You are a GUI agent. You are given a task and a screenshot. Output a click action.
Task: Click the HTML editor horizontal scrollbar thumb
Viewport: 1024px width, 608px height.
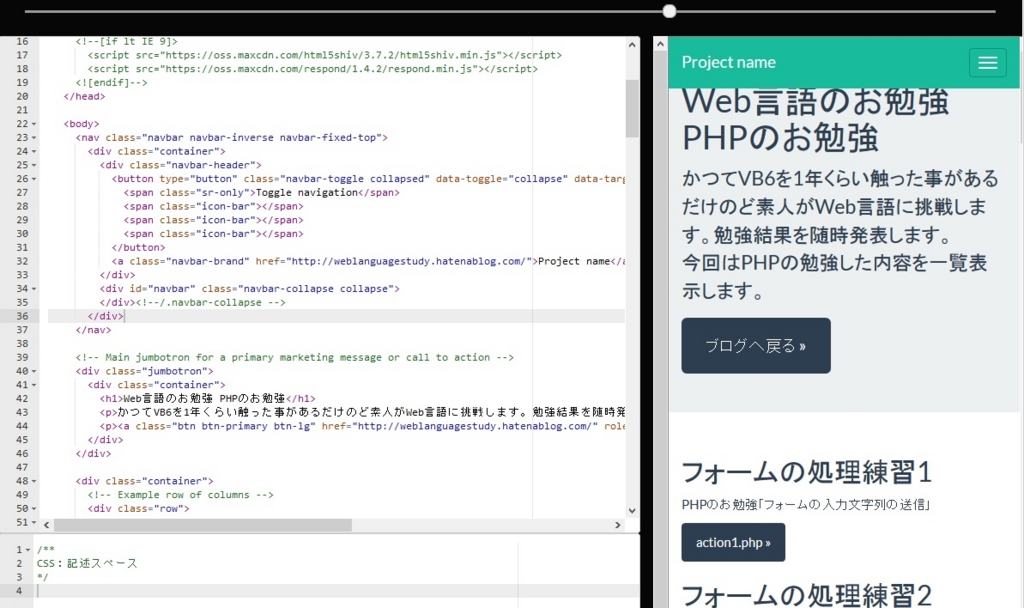click(203, 525)
